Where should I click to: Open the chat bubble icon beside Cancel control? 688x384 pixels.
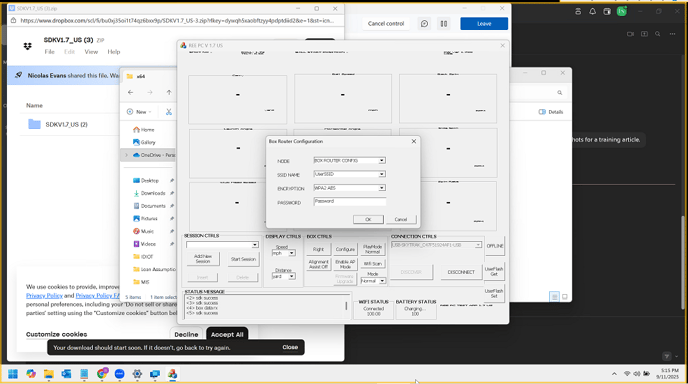tap(424, 24)
